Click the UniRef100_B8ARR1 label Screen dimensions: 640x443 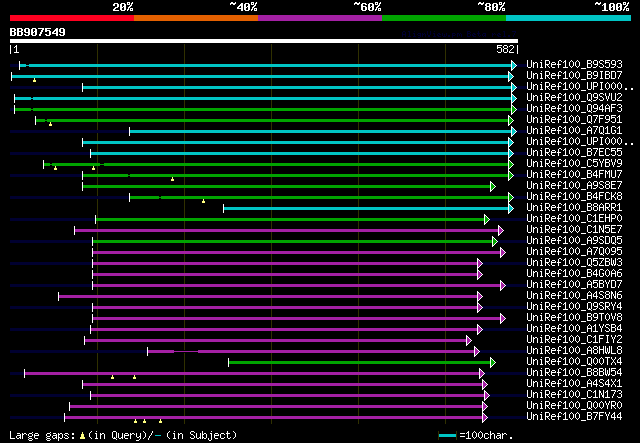(574, 208)
